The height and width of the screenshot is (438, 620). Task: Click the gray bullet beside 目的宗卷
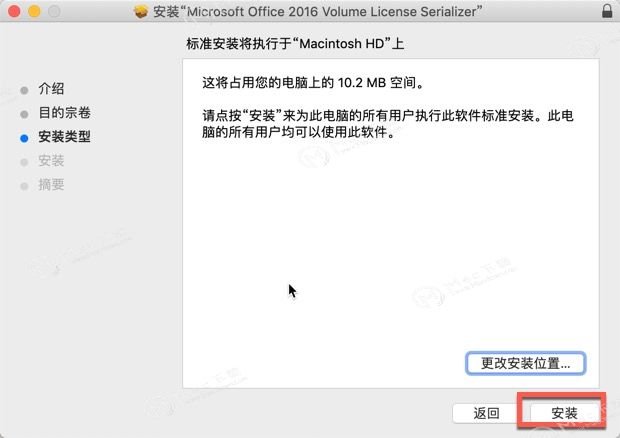24,114
